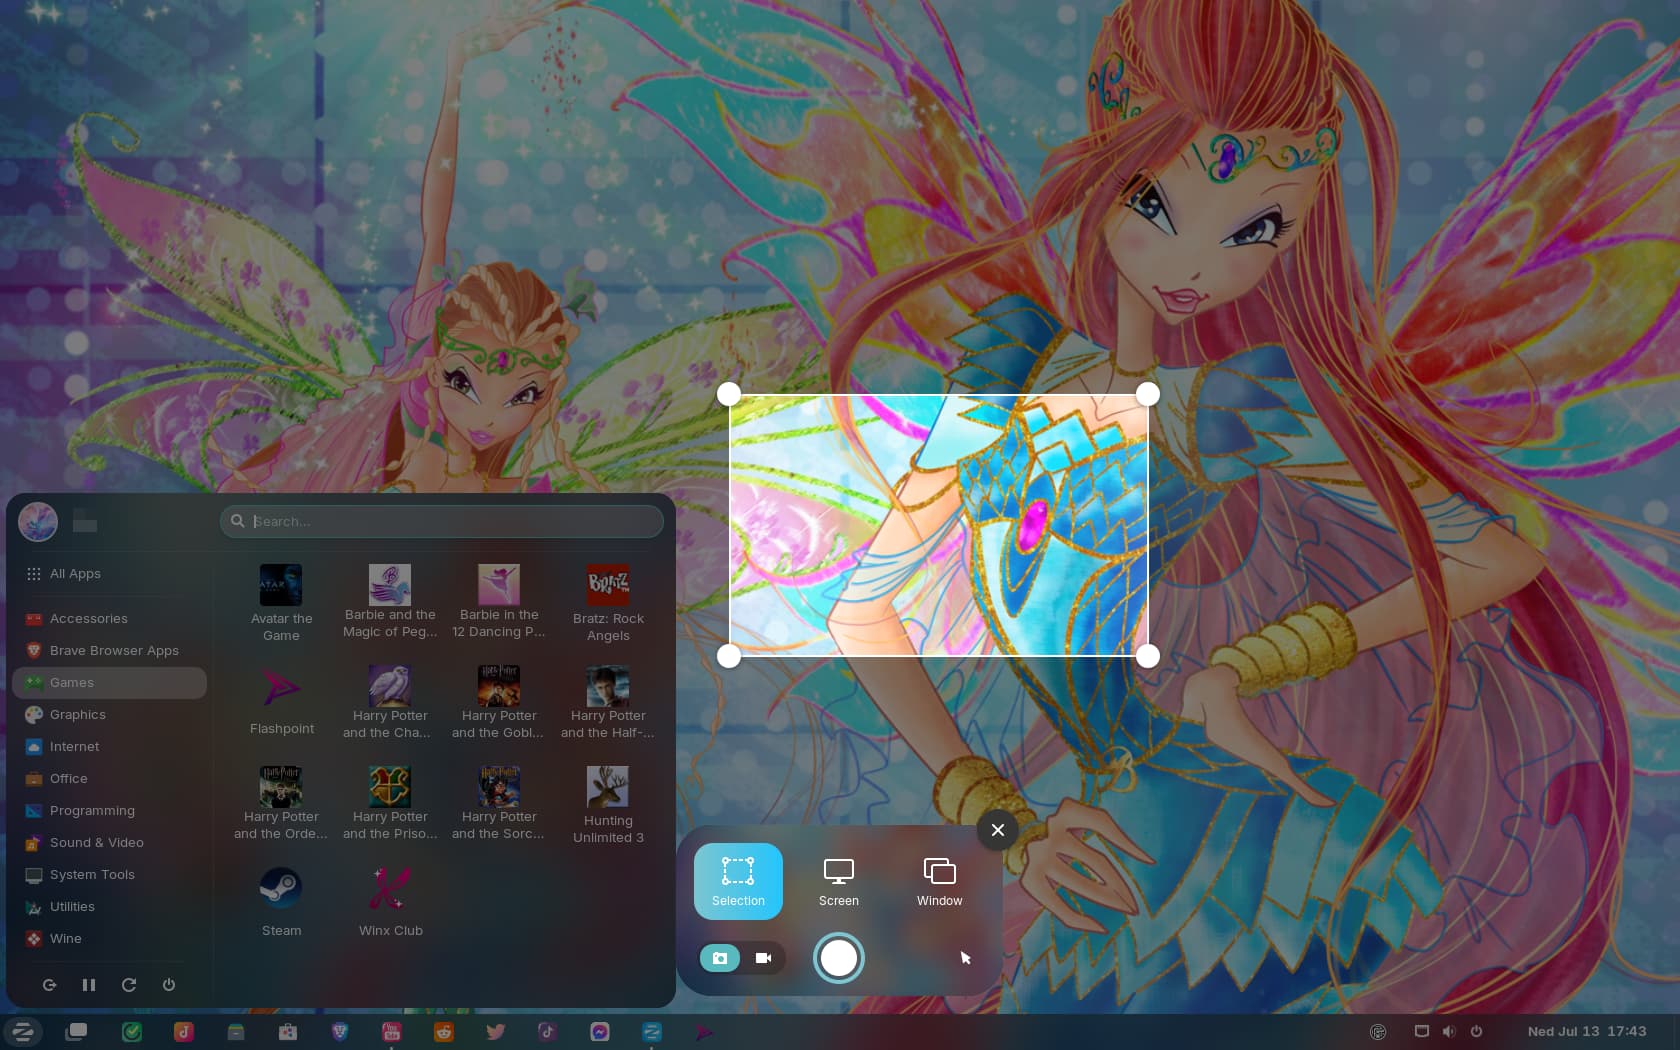Image resolution: width=1680 pixels, height=1050 pixels.
Task: Click the workspaces overview taskbar icon
Action: click(76, 1032)
